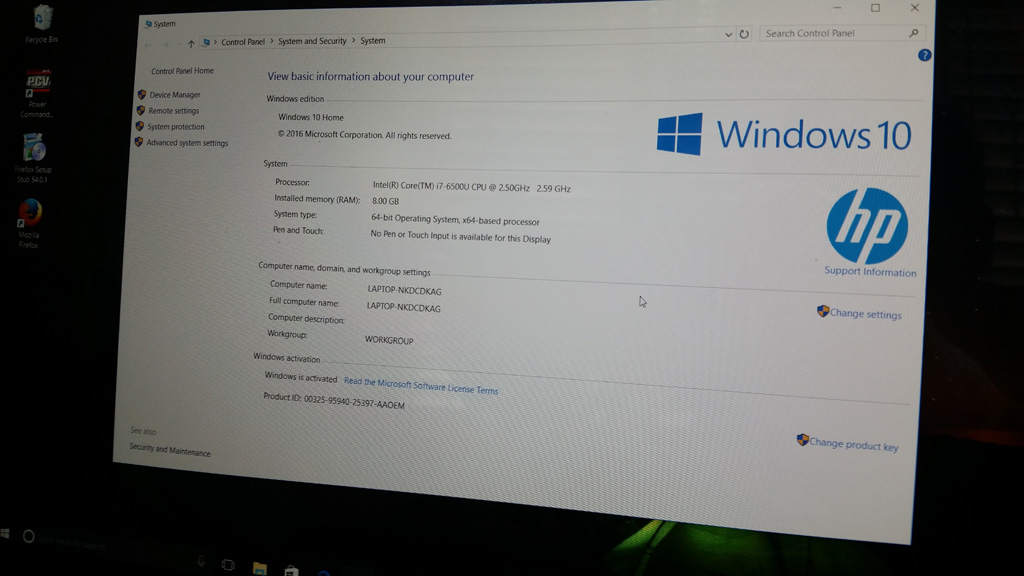Click Change settings for computer name

pos(866,313)
